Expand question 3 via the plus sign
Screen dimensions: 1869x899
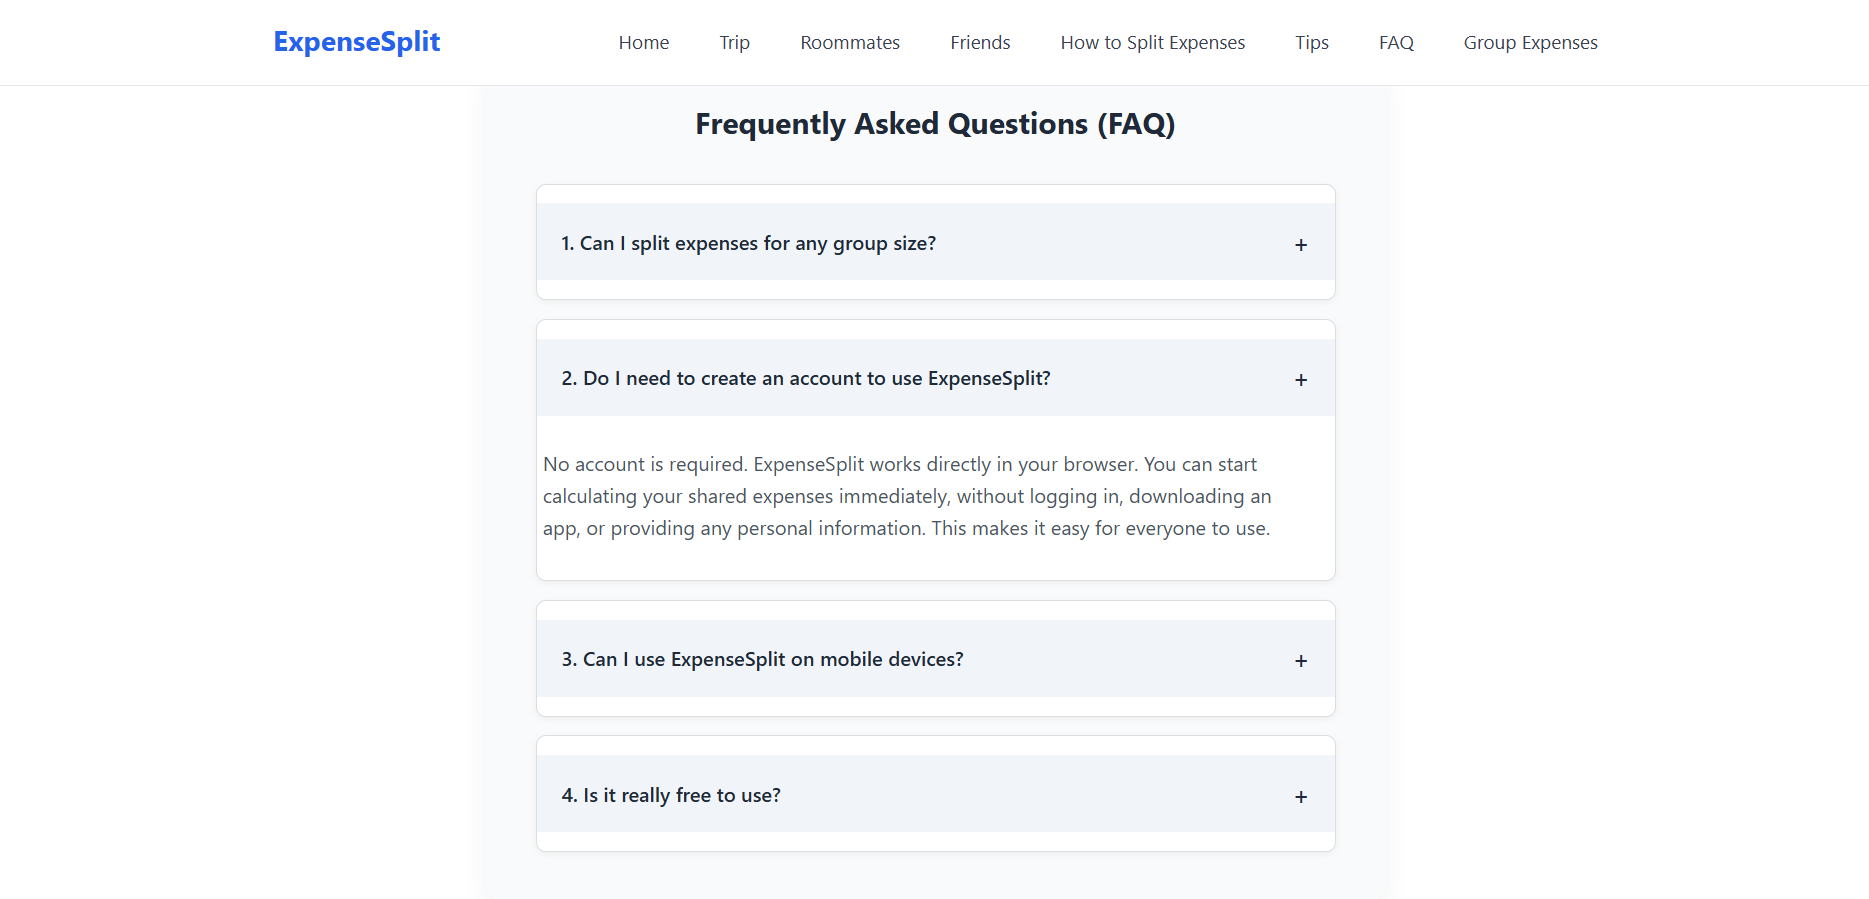click(x=1301, y=661)
